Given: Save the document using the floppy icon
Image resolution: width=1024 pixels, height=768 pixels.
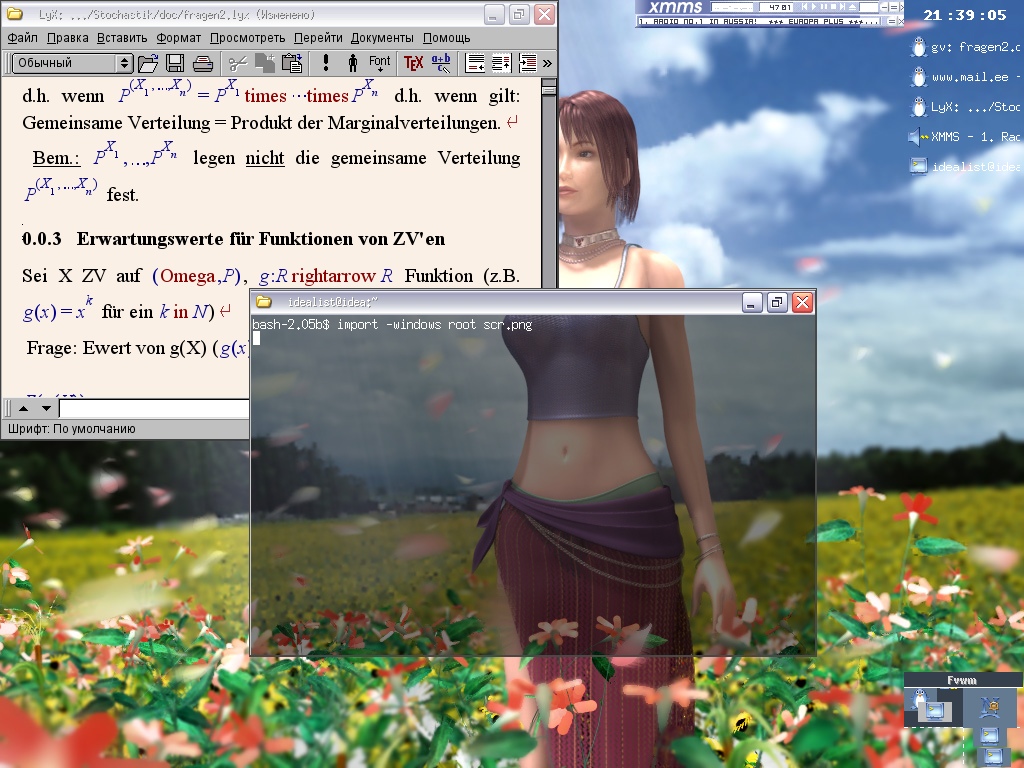Looking at the screenshot, I should [175, 63].
